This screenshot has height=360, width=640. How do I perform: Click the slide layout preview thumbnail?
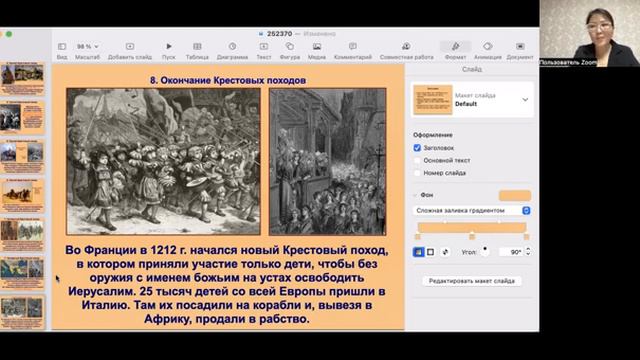(433, 100)
